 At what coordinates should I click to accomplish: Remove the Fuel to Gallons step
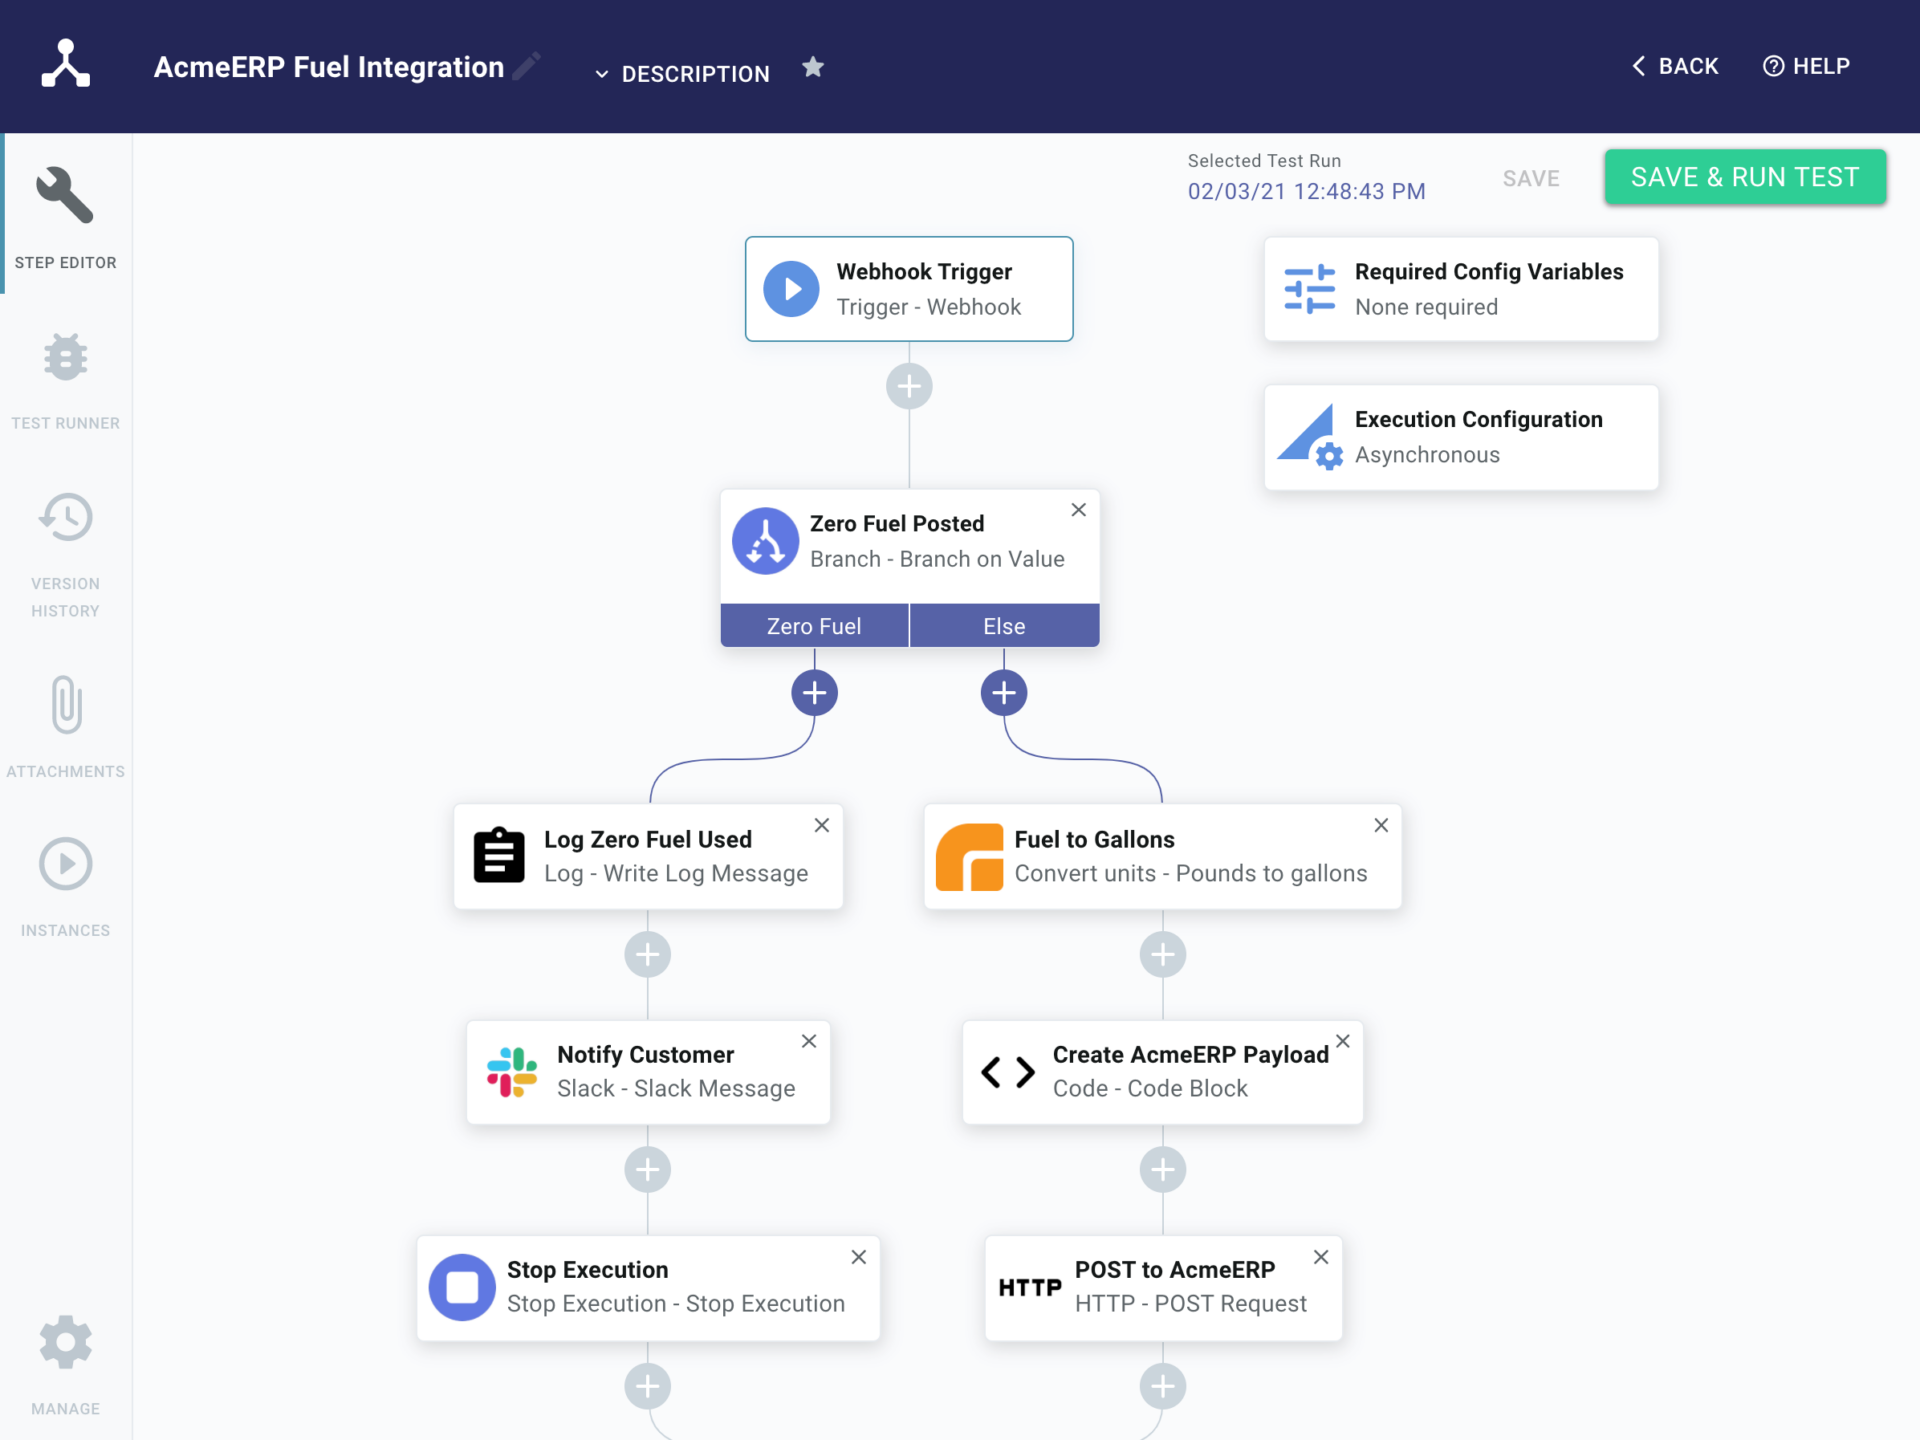(x=1381, y=825)
